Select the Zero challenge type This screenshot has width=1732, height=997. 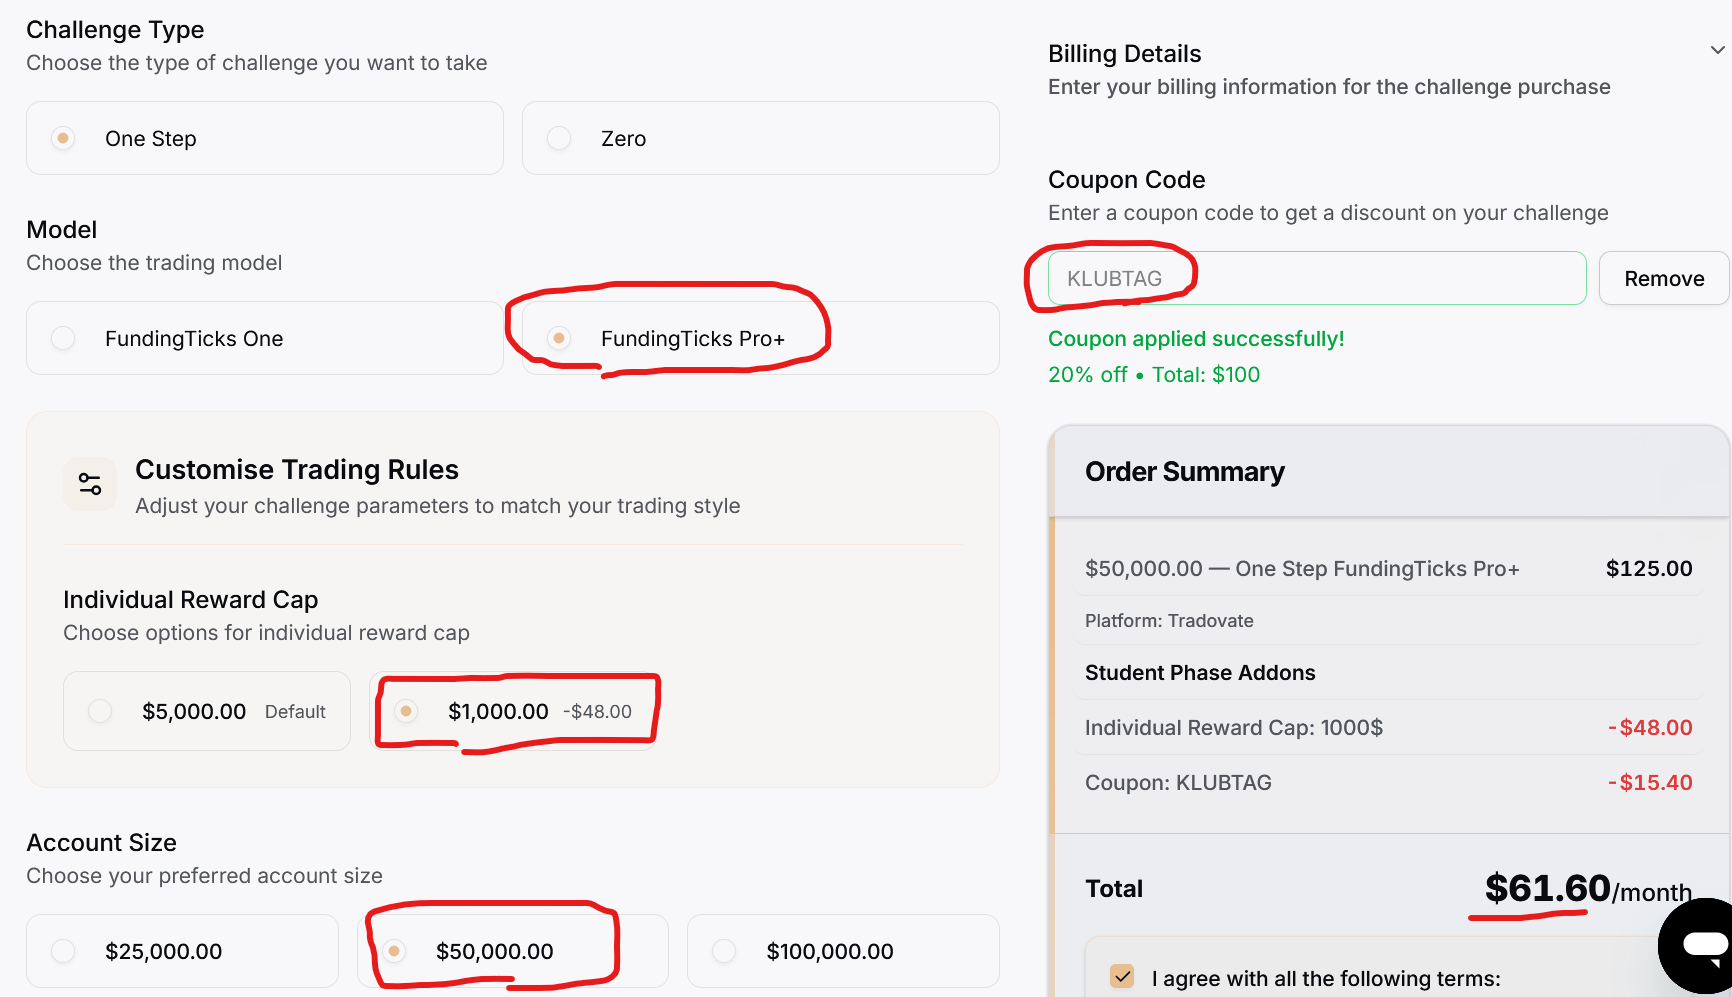(x=560, y=138)
